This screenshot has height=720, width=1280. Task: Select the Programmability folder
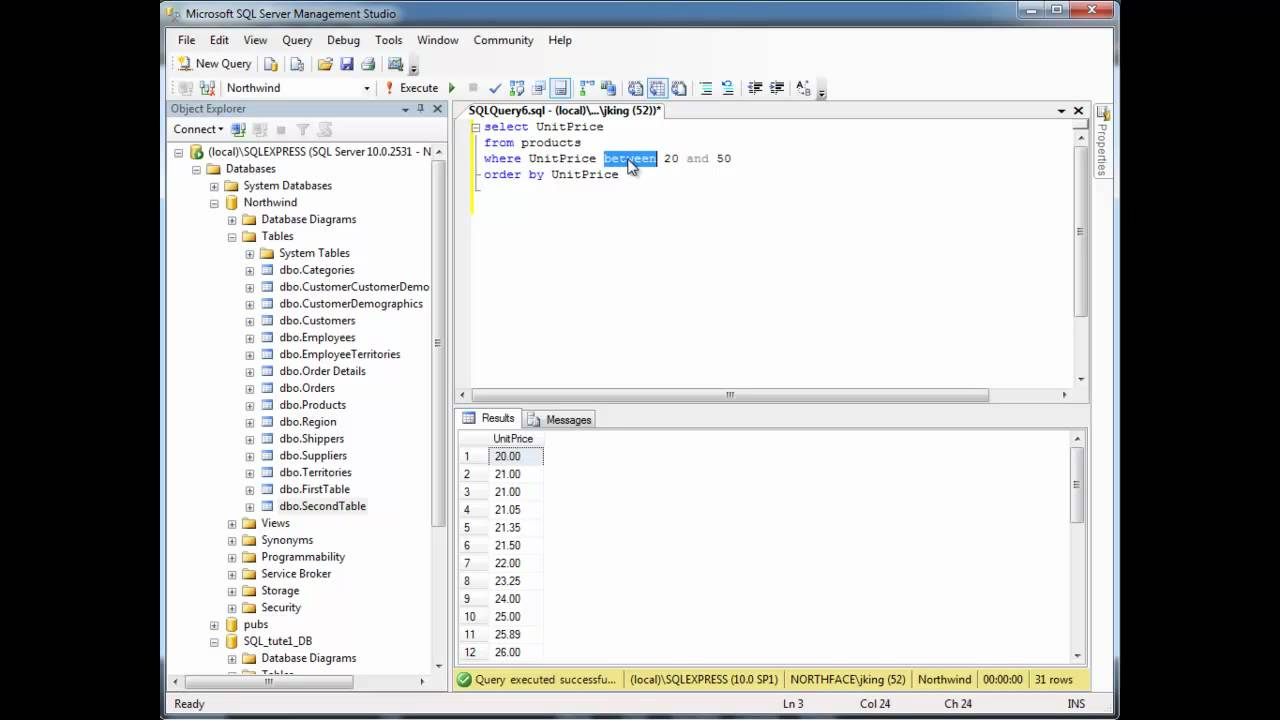point(303,557)
